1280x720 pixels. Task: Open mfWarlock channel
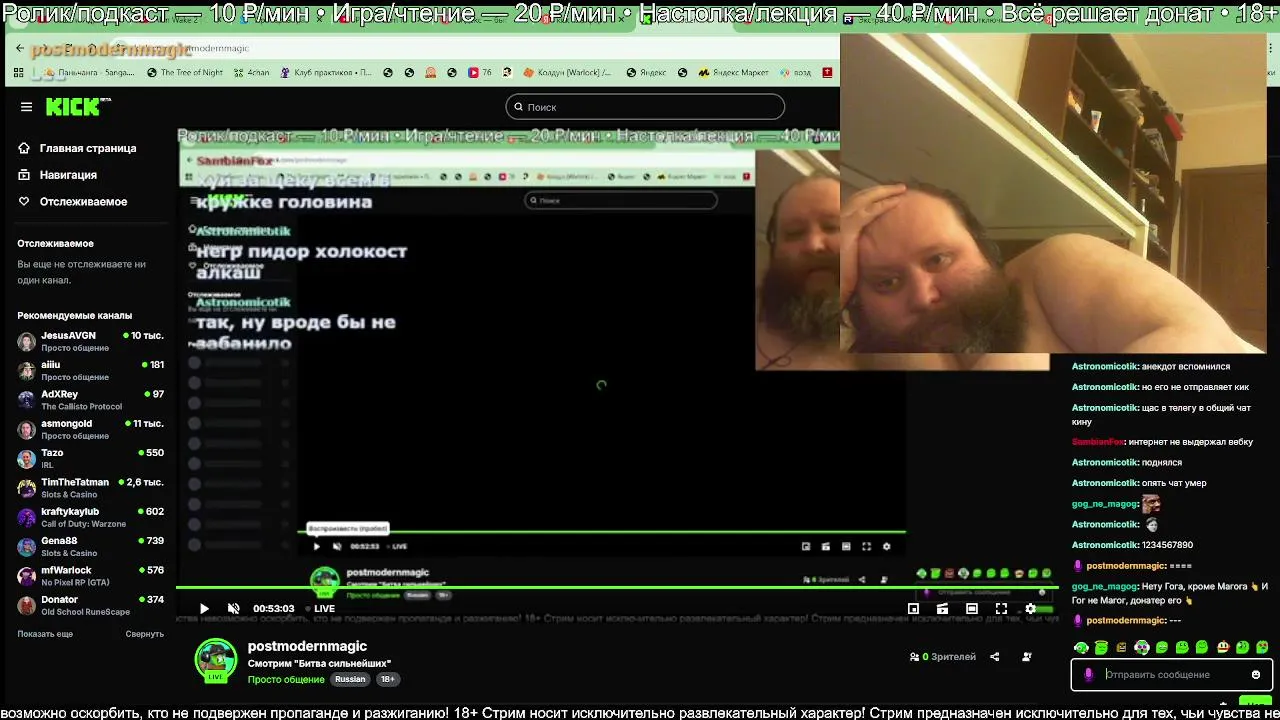click(90, 576)
